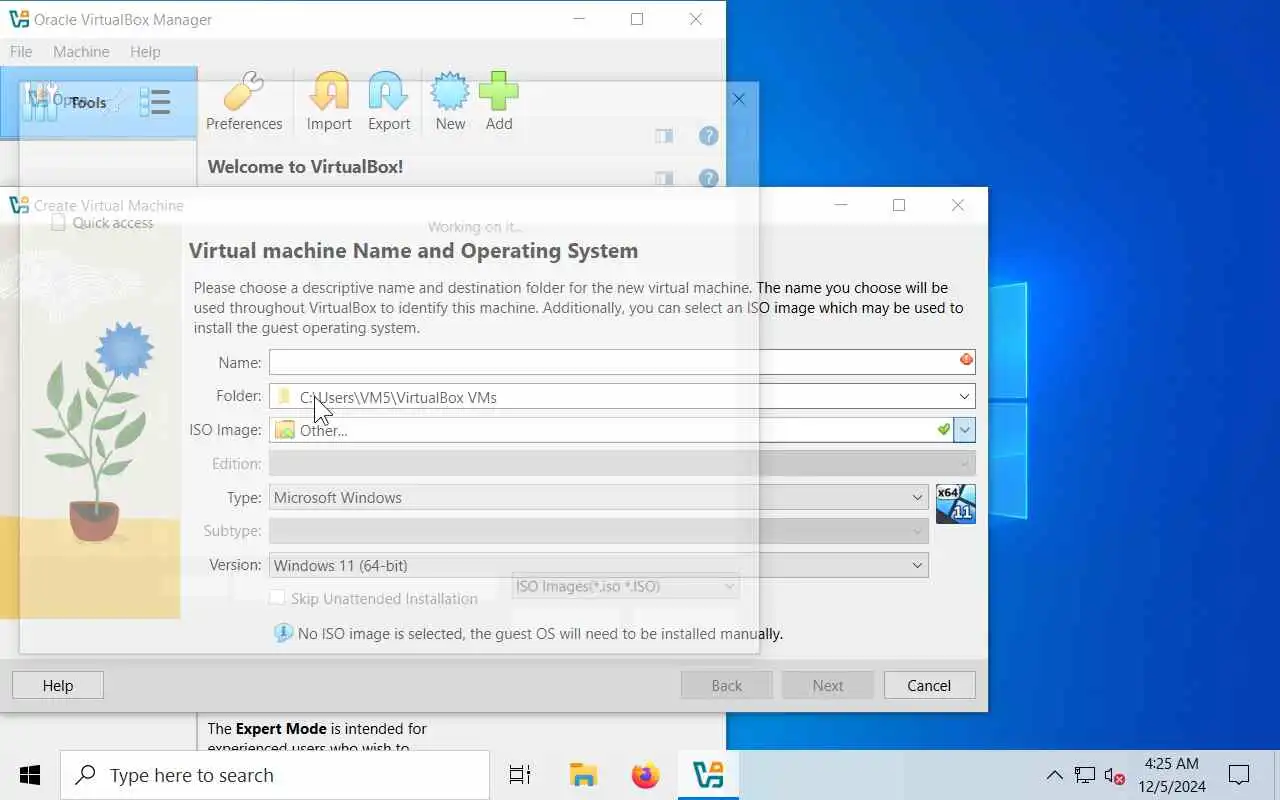Viewport: 1280px width, 800px height.
Task: Click the Oracle VirtualBox Manager title logo
Action: 19,19
